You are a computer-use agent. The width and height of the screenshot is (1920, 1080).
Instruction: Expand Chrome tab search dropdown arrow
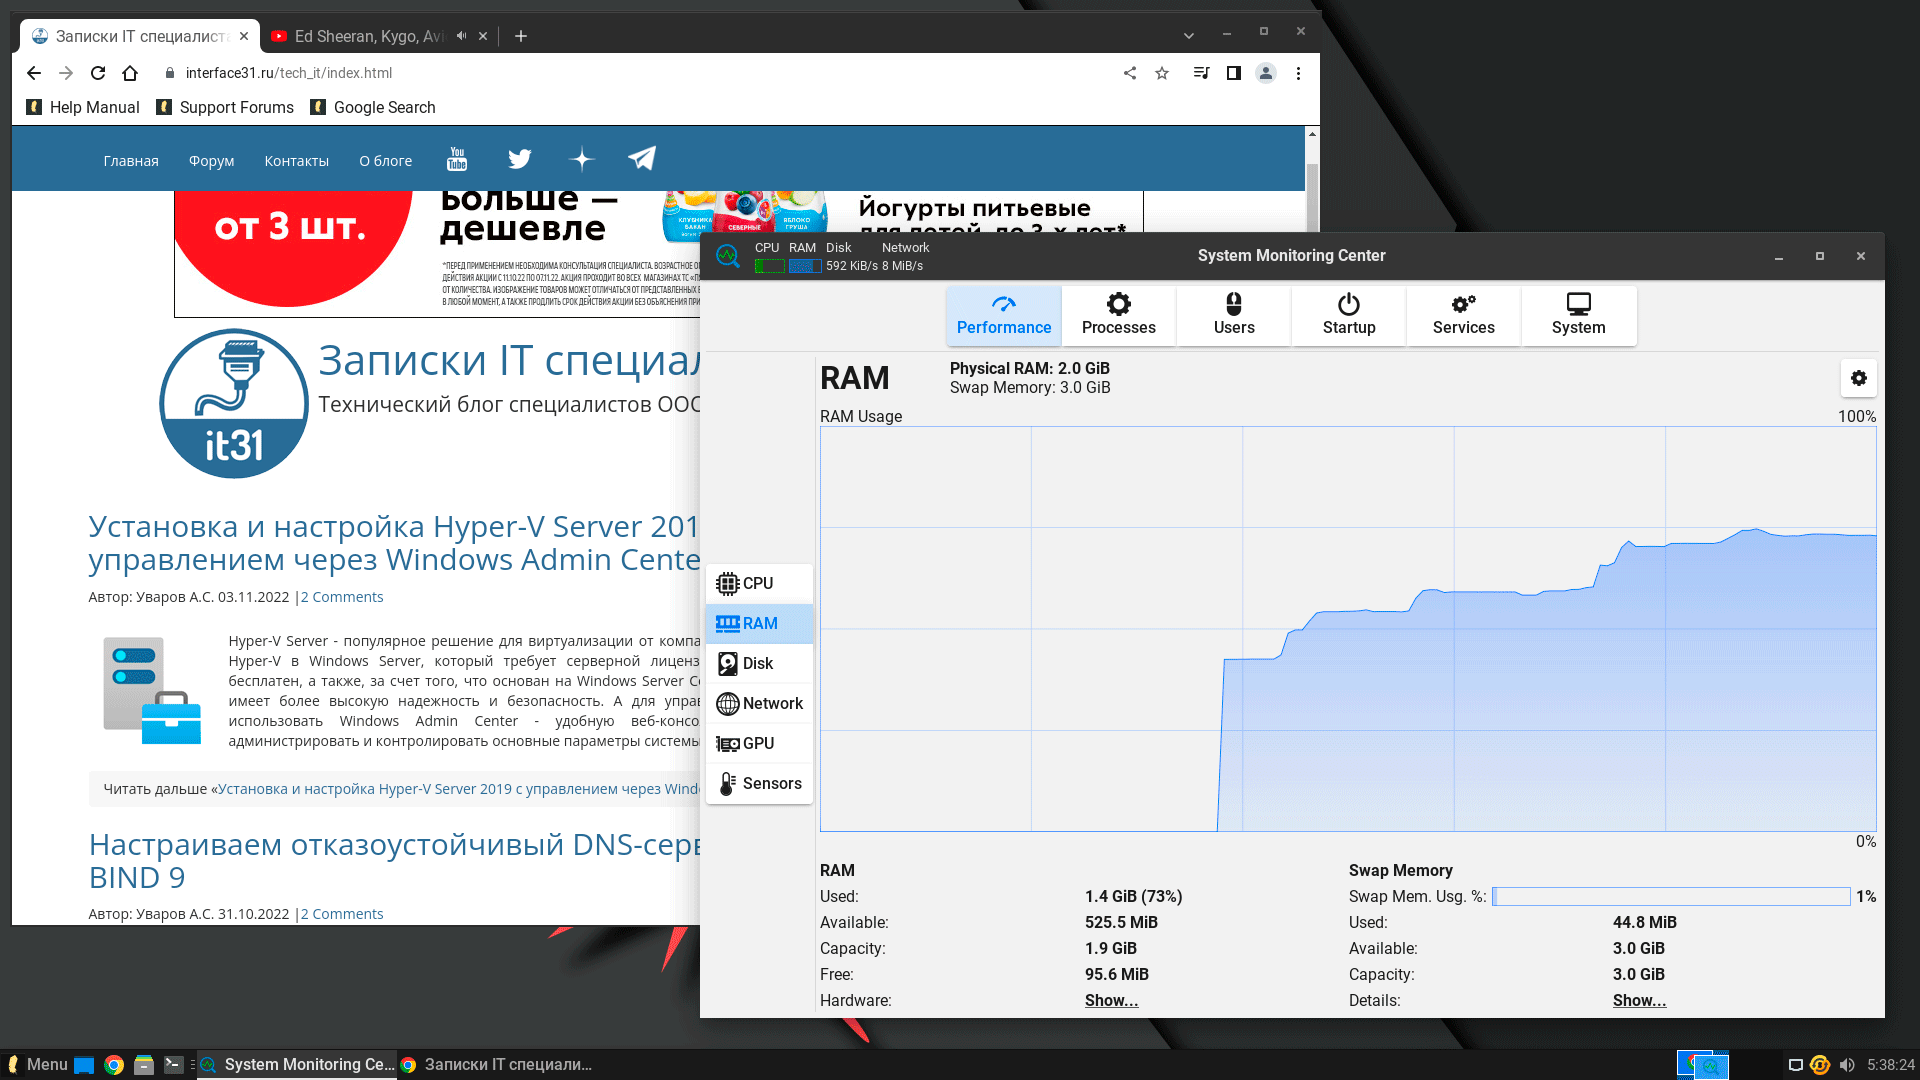click(1188, 36)
